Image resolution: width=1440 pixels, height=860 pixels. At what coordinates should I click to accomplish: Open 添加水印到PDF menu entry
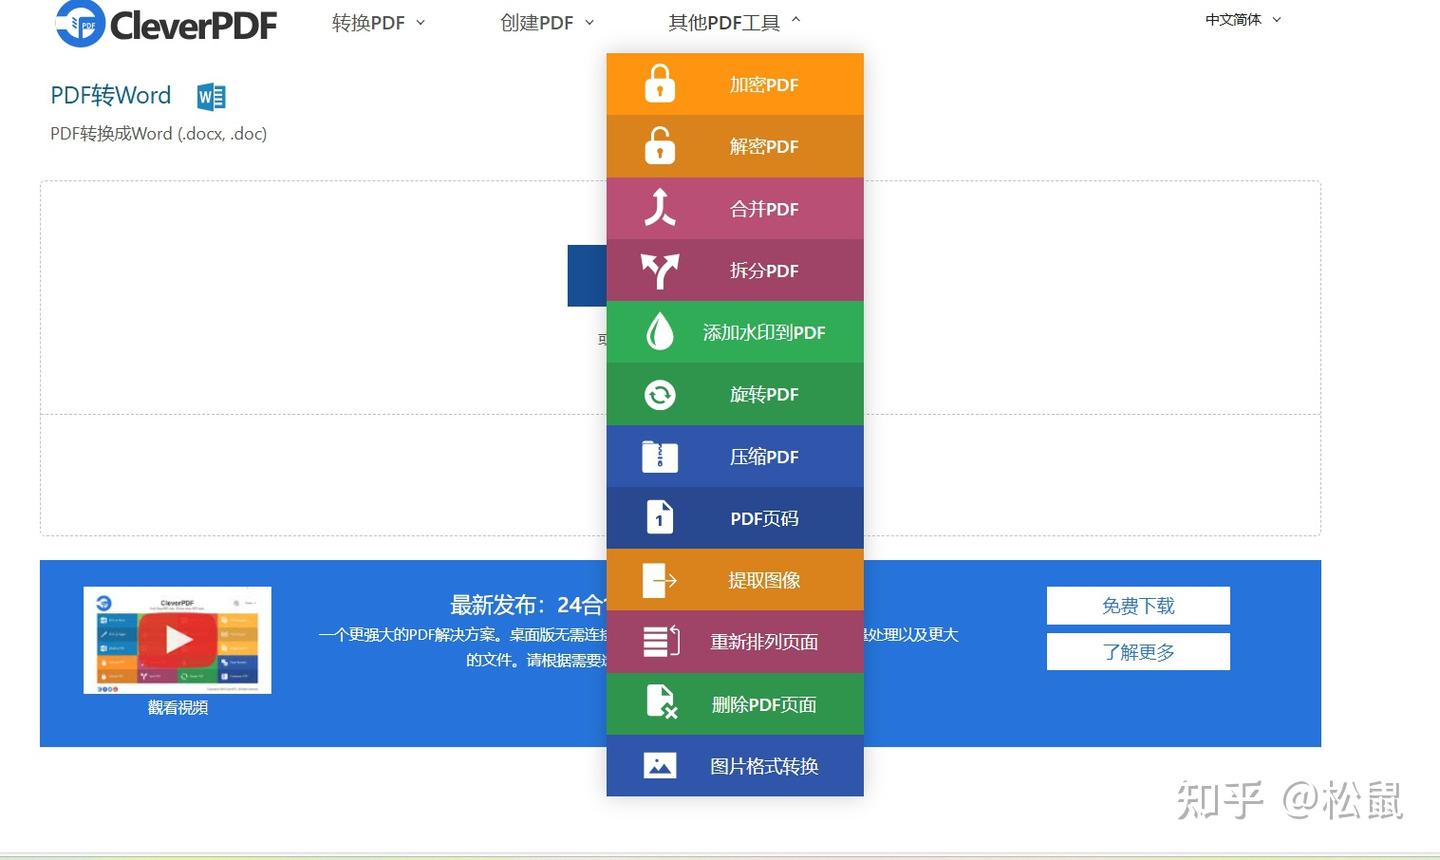click(735, 332)
